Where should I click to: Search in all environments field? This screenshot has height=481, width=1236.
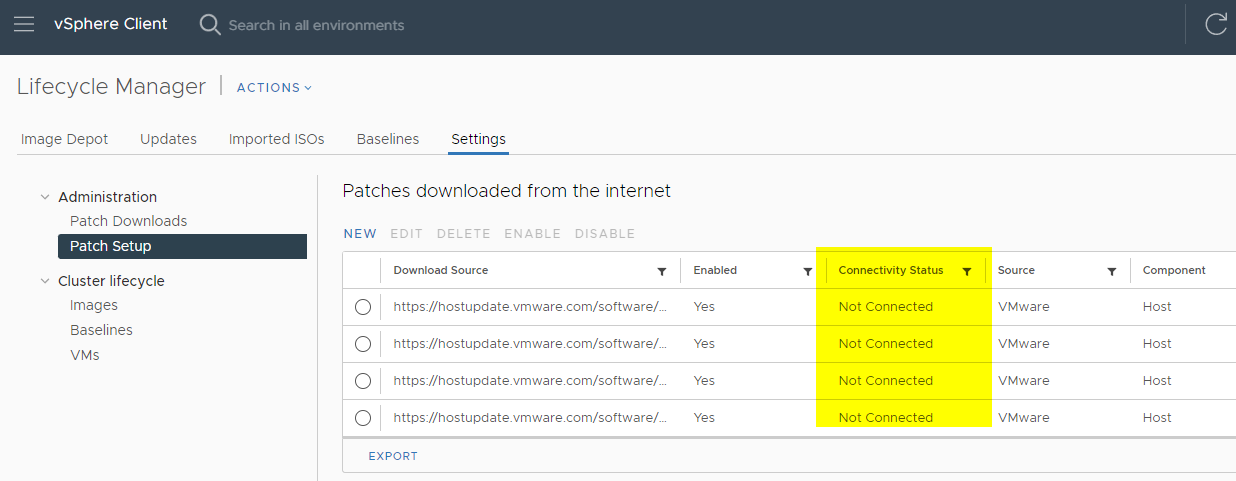[316, 25]
